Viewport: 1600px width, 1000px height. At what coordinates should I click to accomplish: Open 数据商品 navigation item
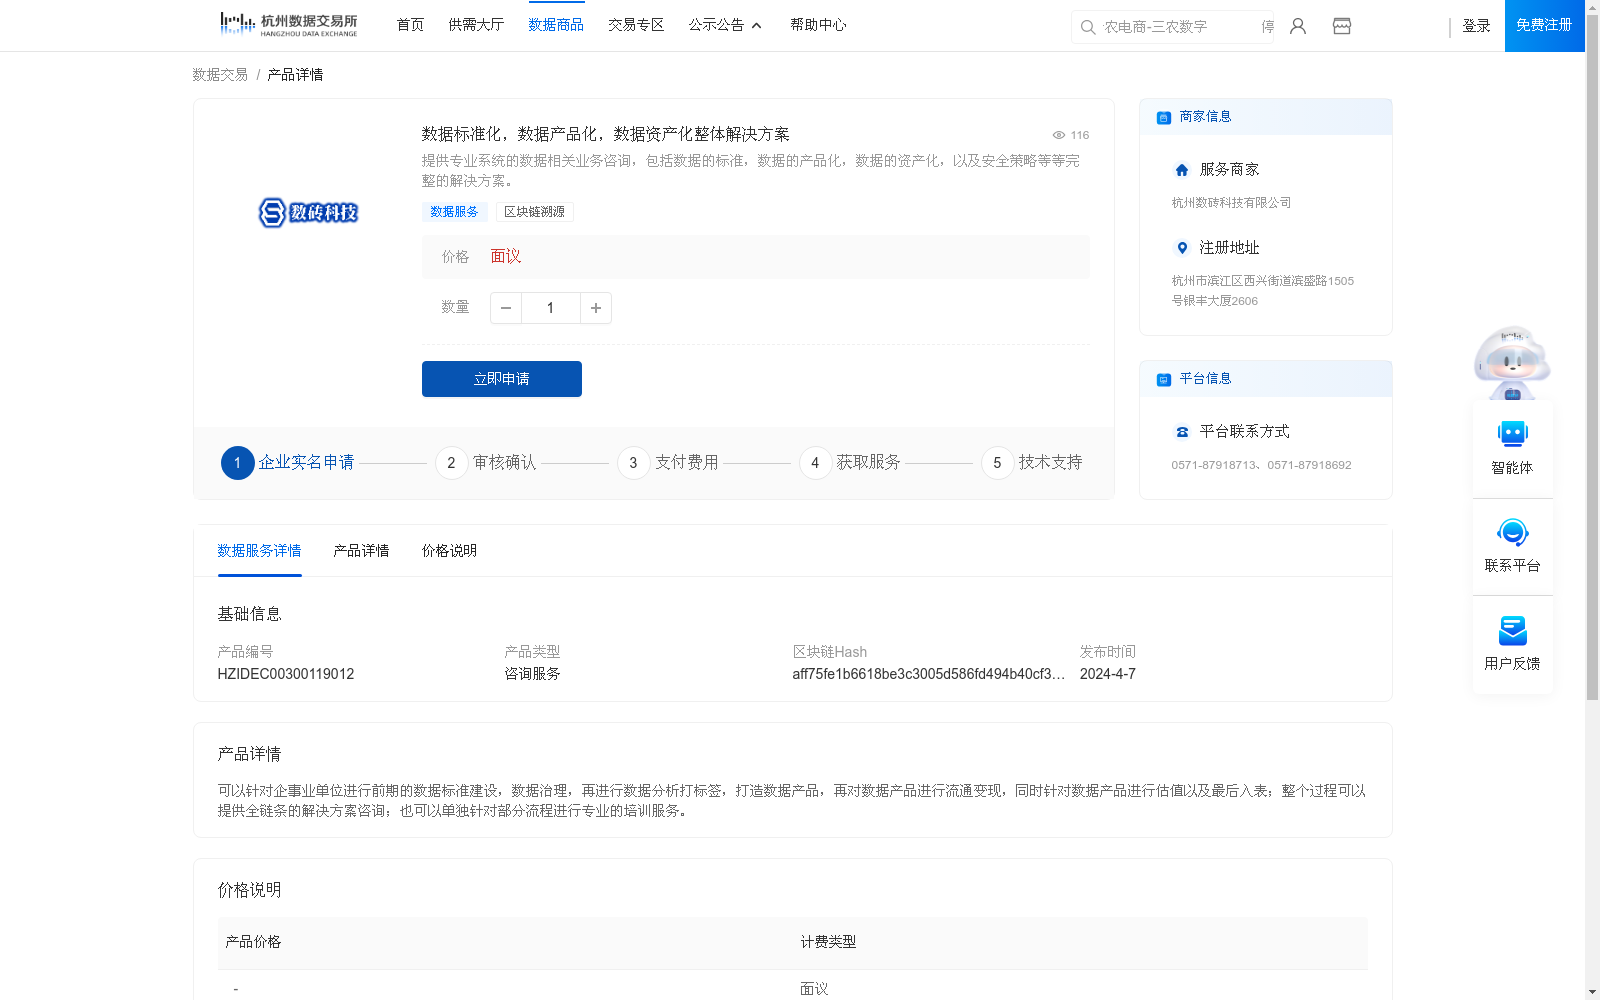[556, 25]
